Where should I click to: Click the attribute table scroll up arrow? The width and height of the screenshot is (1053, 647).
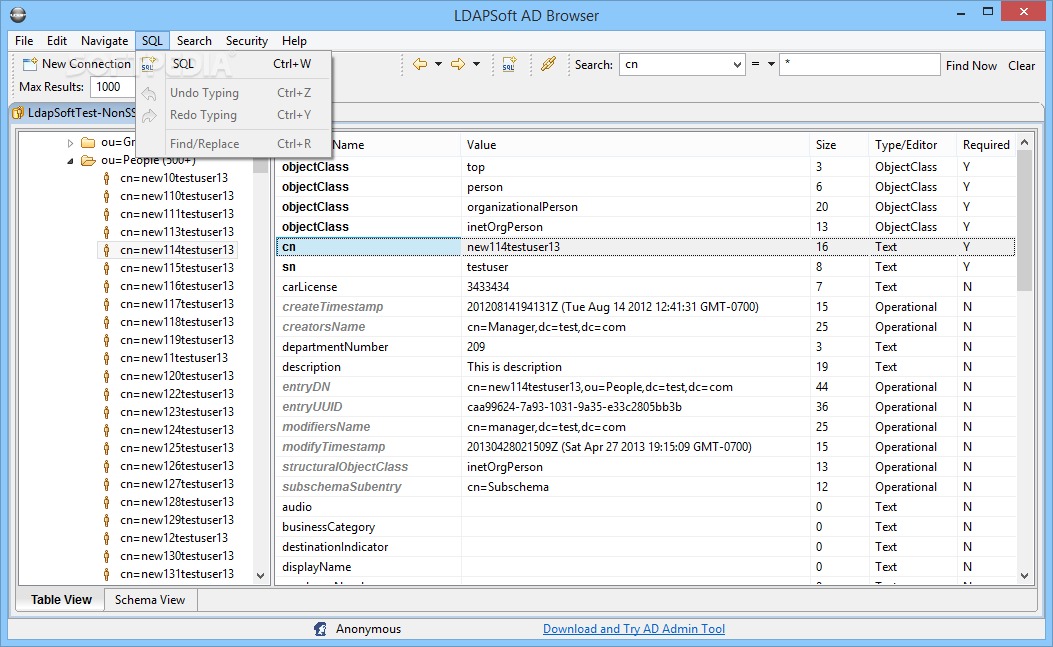point(1024,142)
